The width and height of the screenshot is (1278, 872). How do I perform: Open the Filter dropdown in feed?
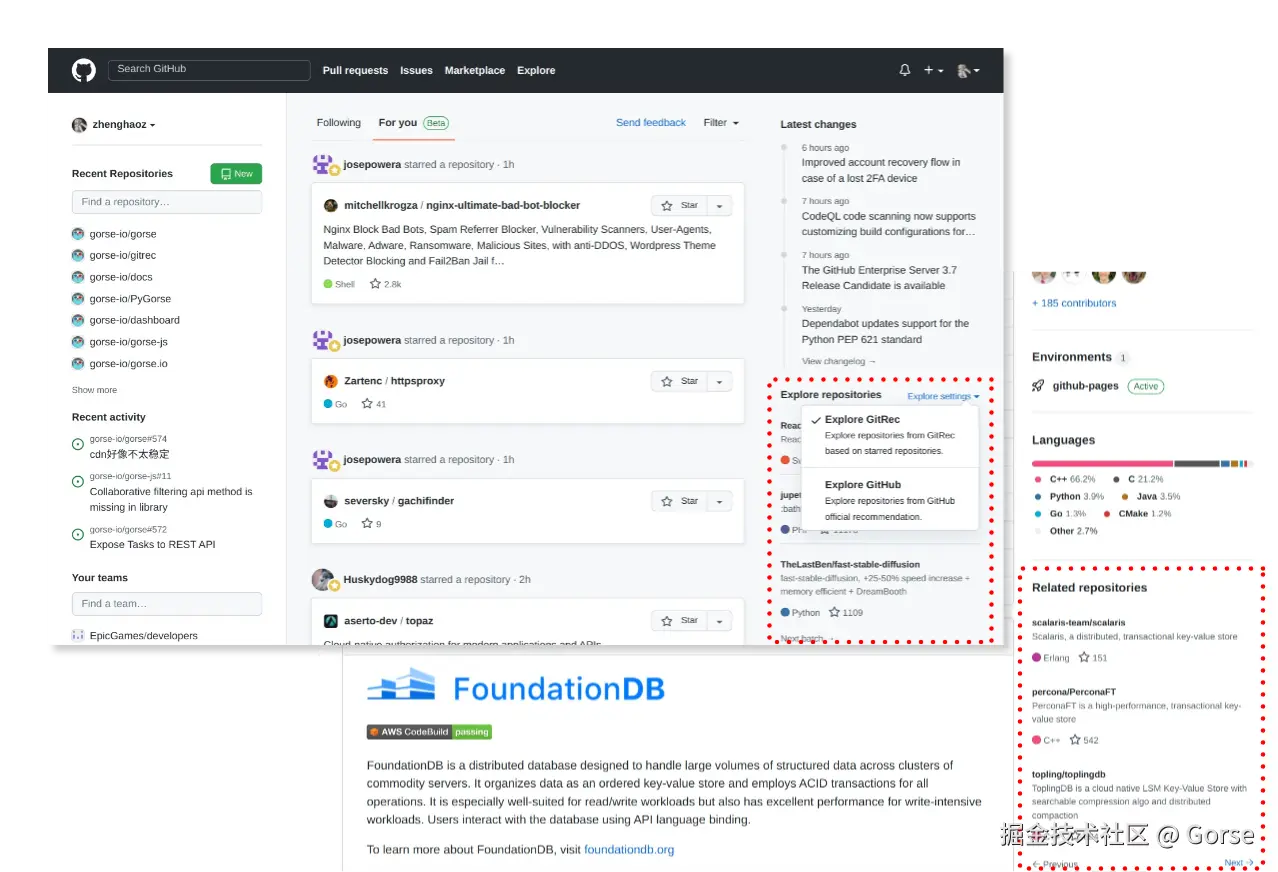pos(721,123)
